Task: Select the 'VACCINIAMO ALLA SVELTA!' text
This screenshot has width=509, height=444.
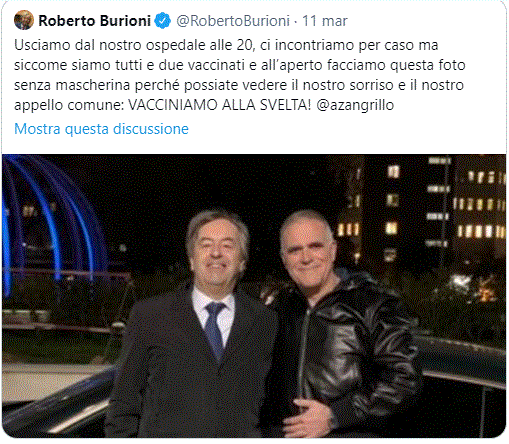Action: click(x=220, y=105)
